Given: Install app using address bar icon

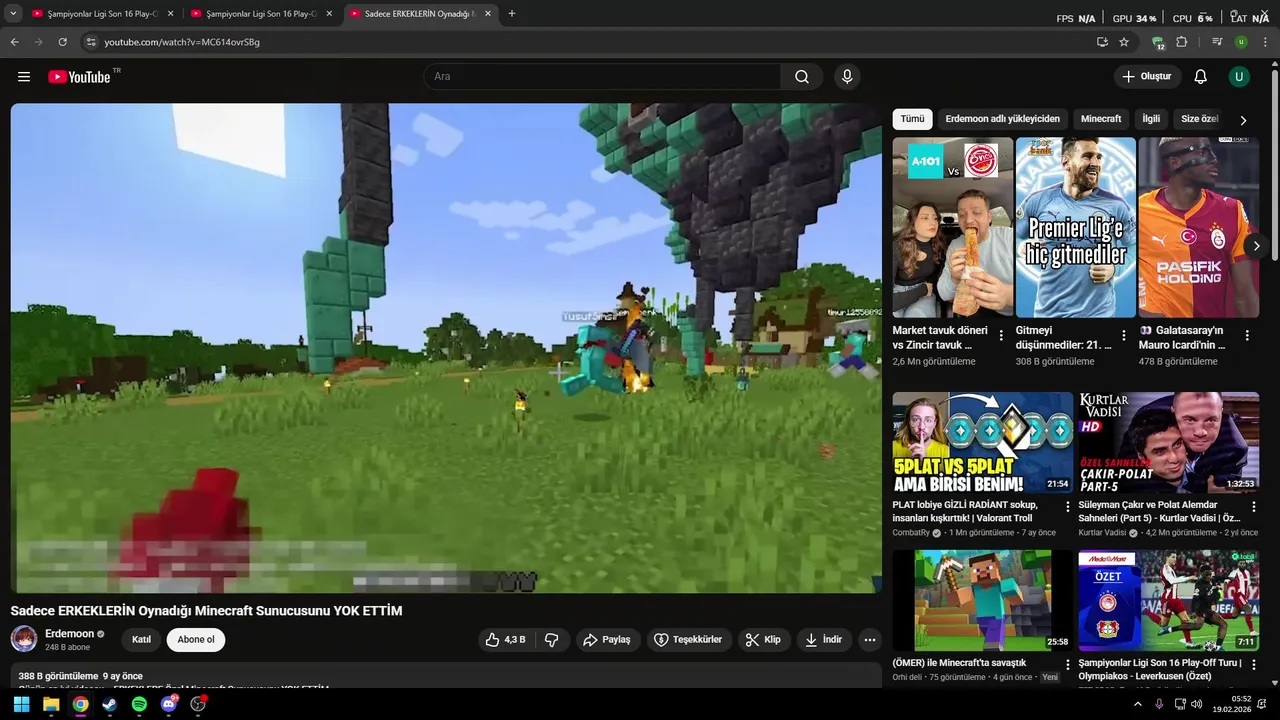Looking at the screenshot, I should point(1102,42).
